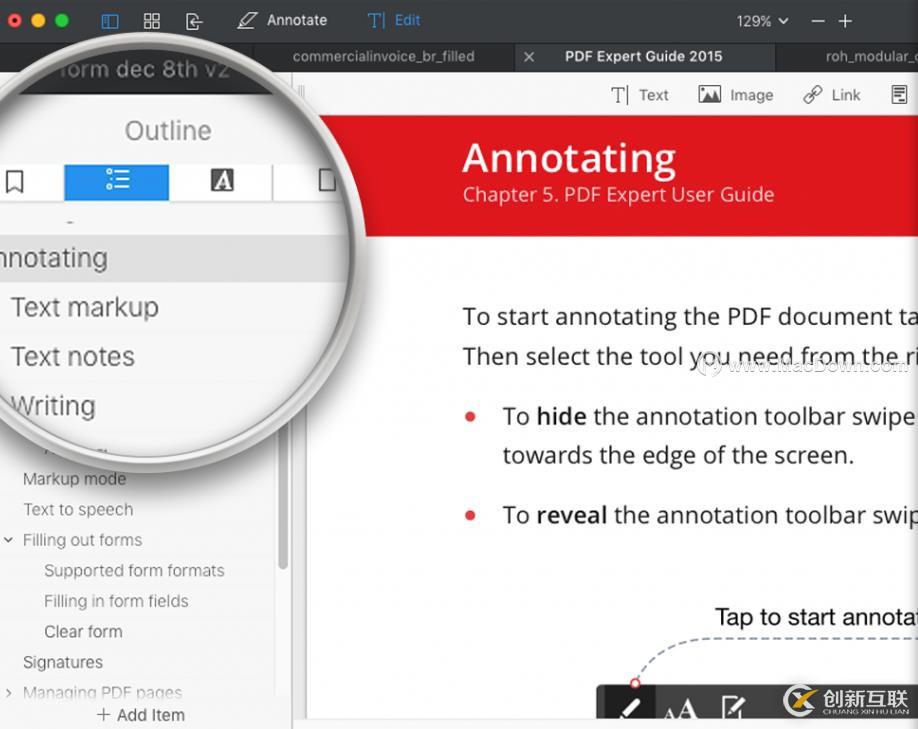Click the note edit icon in pictured toolbar

[x=732, y=706]
